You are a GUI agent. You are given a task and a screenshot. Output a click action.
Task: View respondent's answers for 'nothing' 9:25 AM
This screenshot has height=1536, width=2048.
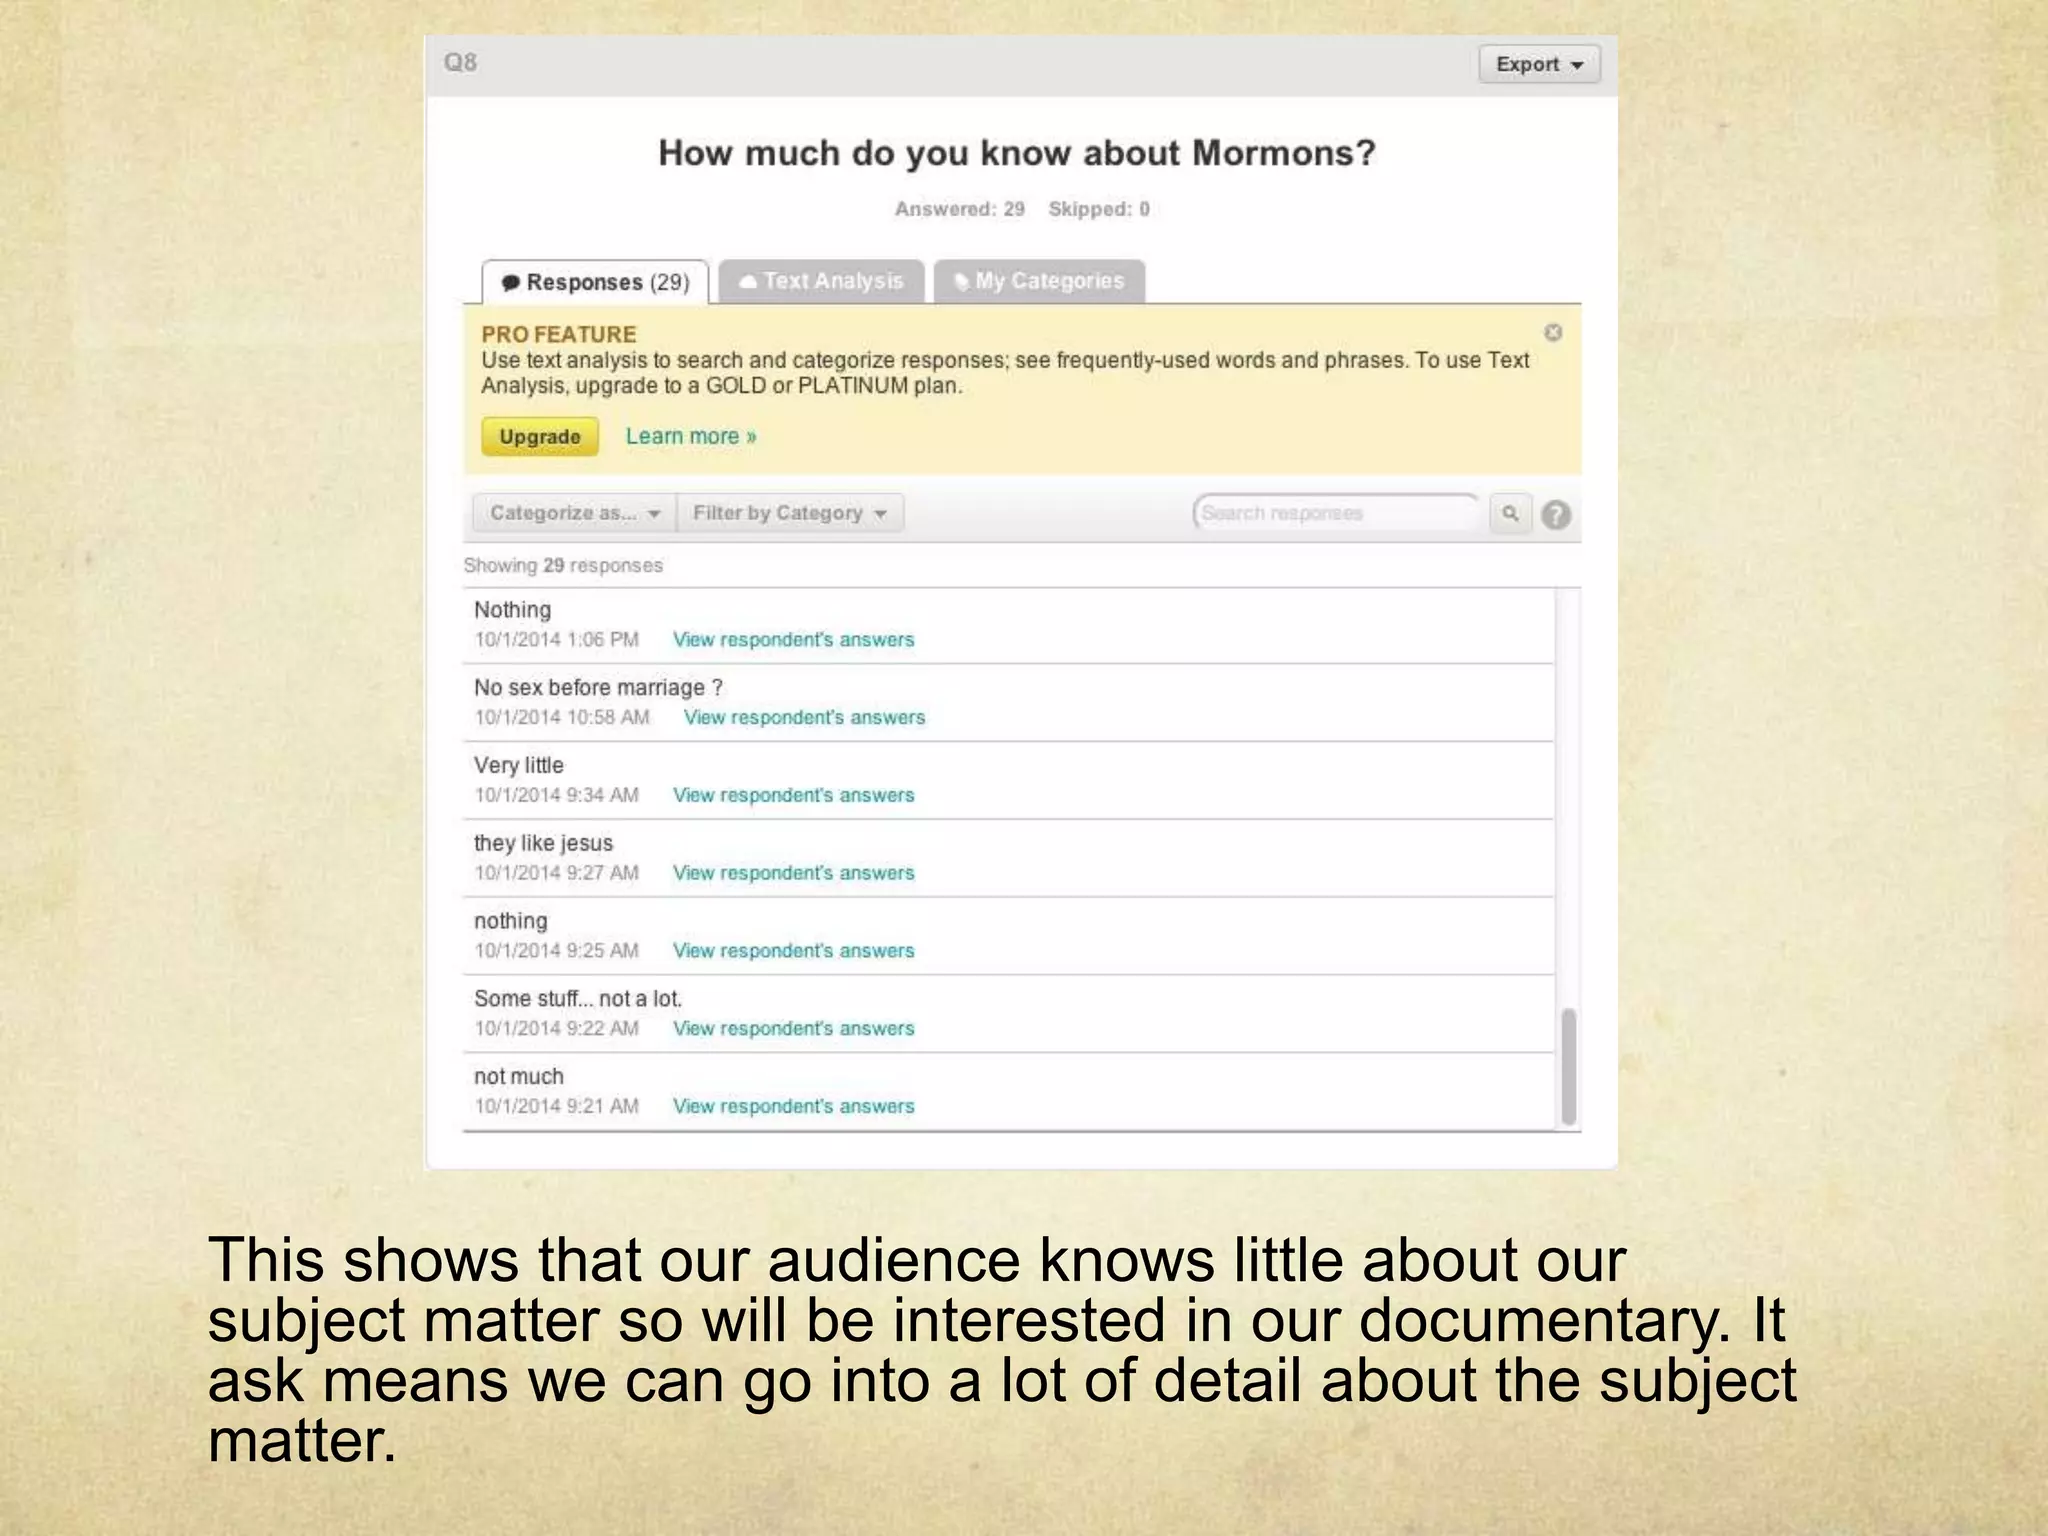tap(794, 951)
